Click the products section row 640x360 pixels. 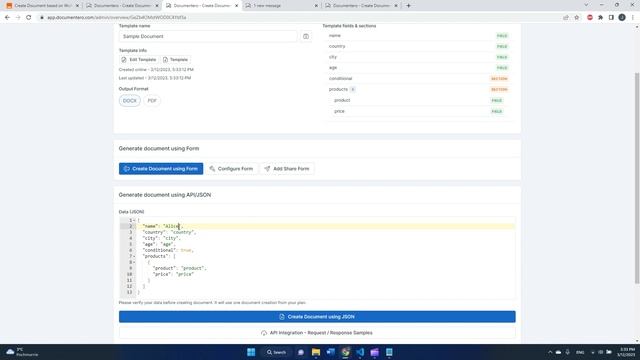pos(418,89)
